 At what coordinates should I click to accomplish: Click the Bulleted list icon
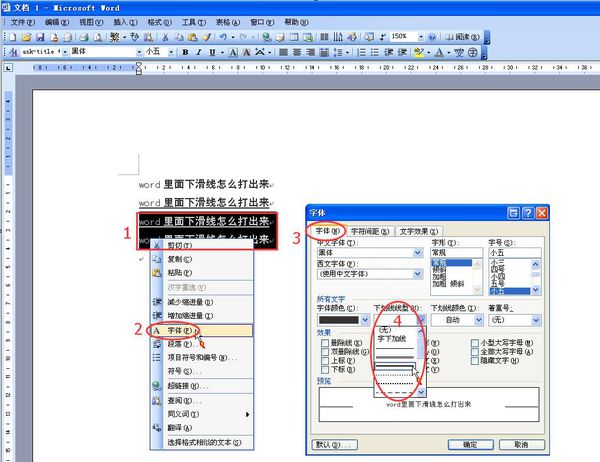pos(375,52)
